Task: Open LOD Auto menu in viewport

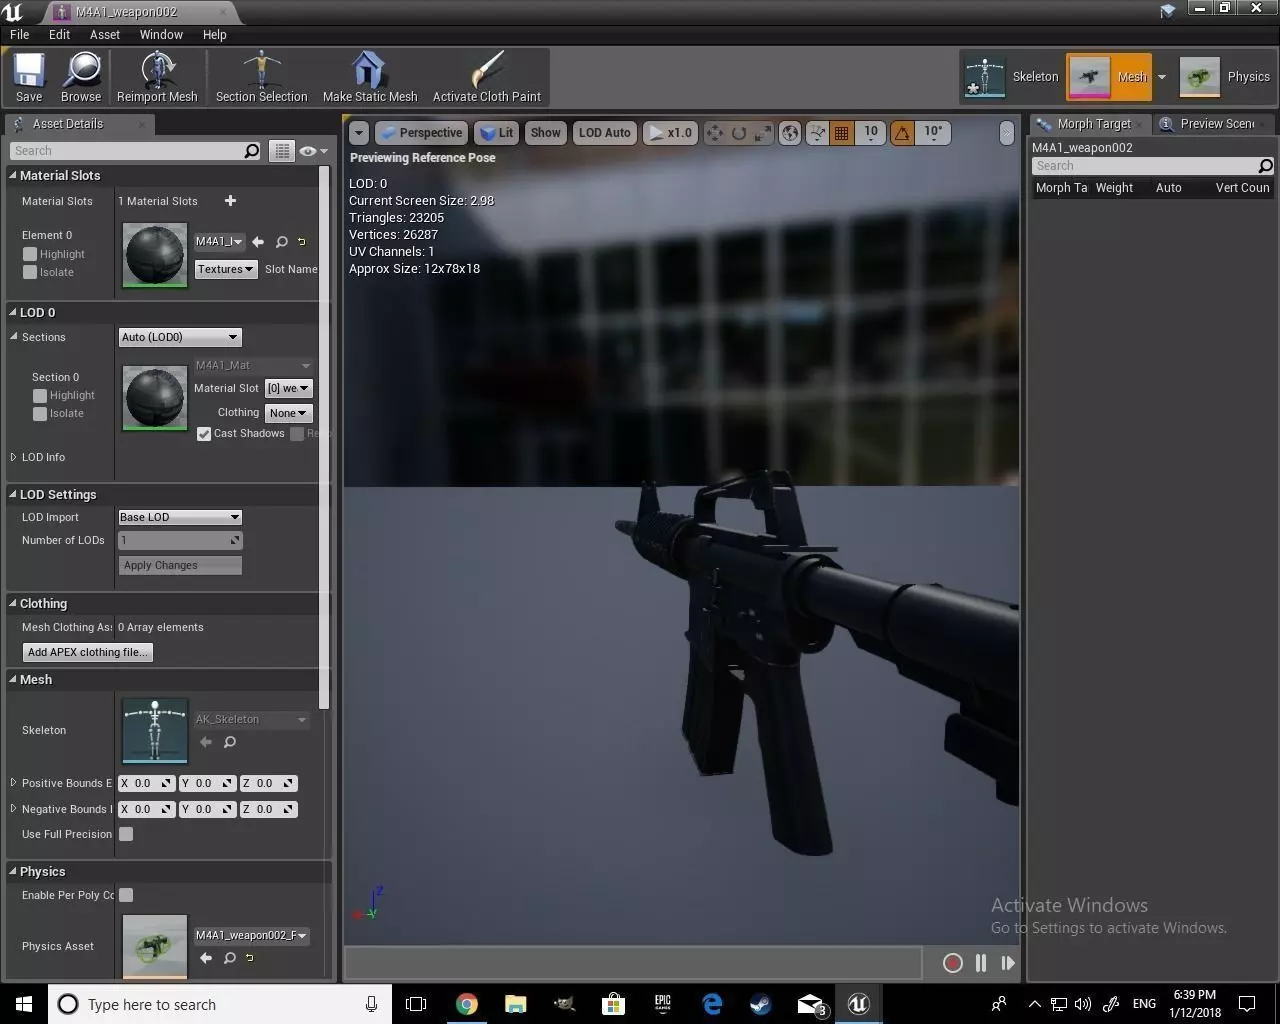Action: tap(605, 132)
